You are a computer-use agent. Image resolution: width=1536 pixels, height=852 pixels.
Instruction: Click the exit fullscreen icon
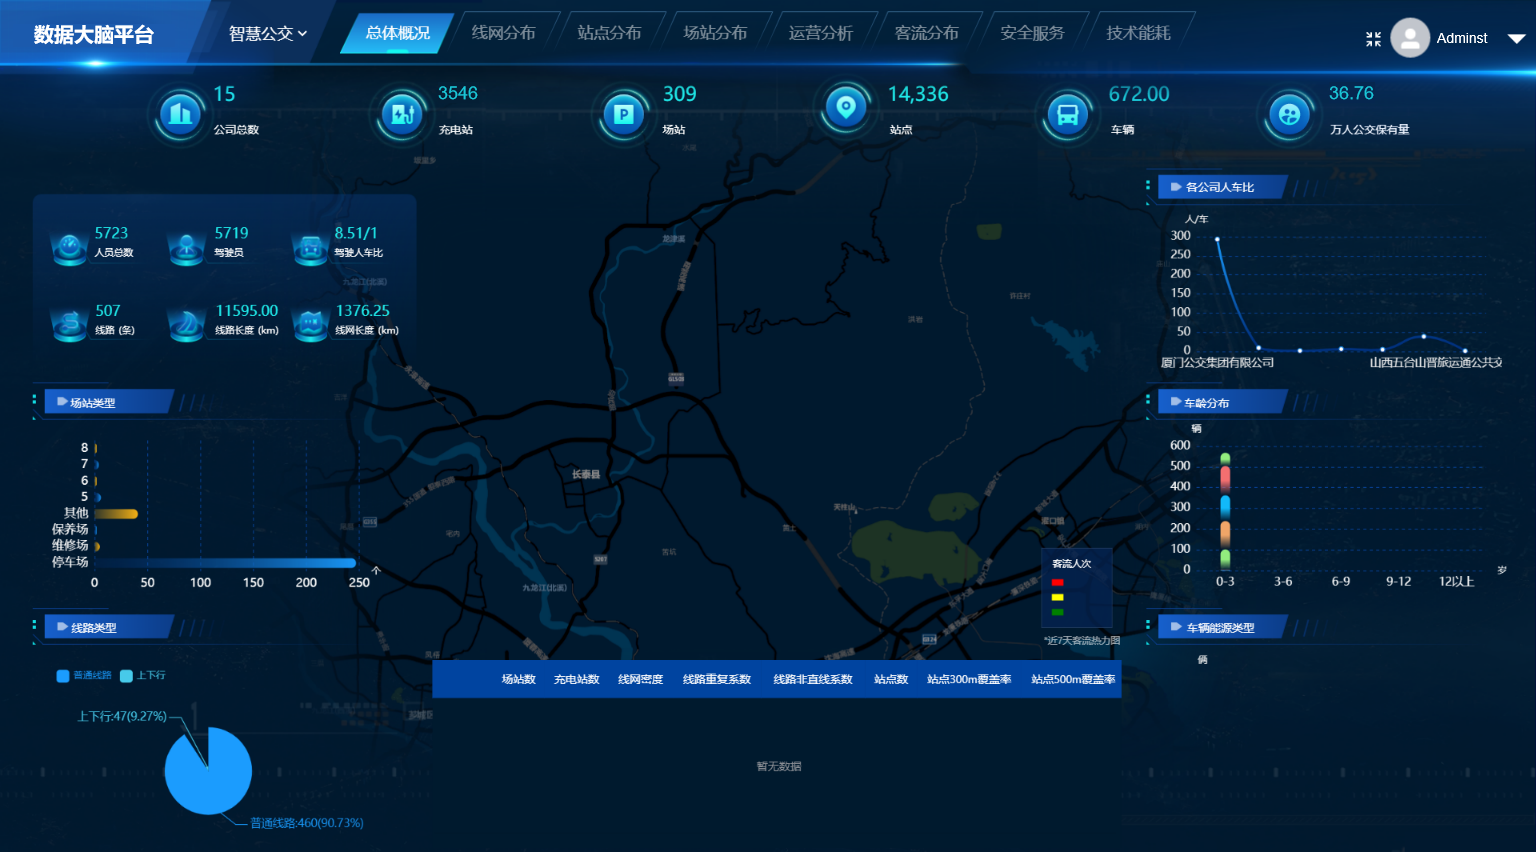click(x=1373, y=39)
